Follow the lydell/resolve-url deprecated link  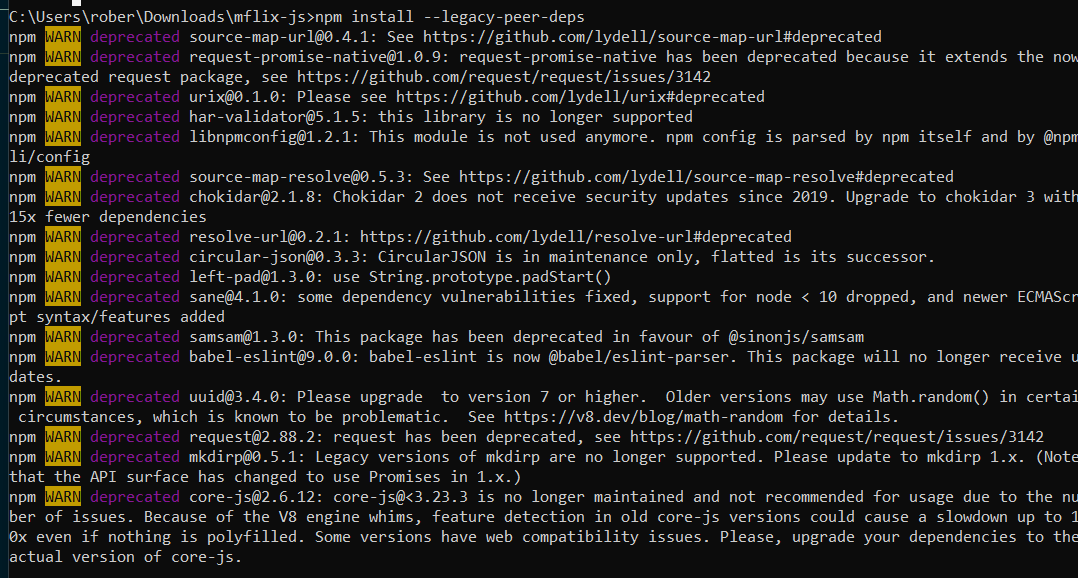(575, 237)
